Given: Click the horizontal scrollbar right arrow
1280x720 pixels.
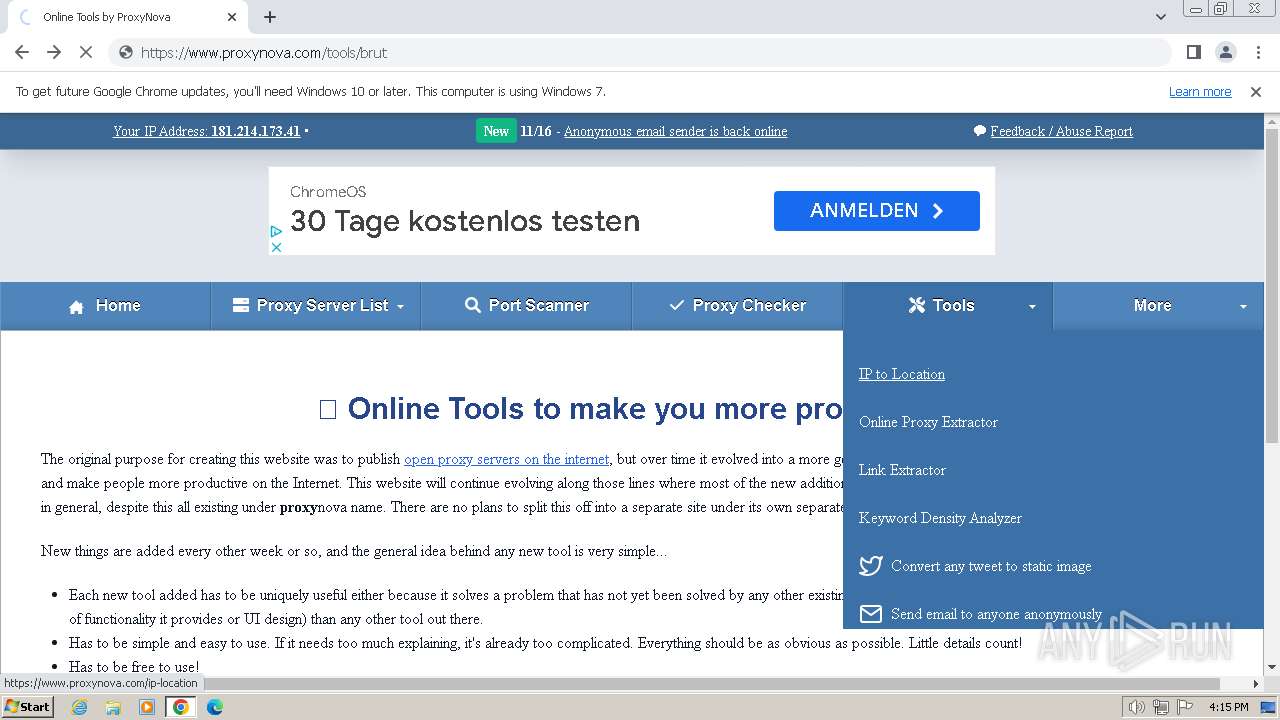Looking at the screenshot, I should (x=1256, y=684).
